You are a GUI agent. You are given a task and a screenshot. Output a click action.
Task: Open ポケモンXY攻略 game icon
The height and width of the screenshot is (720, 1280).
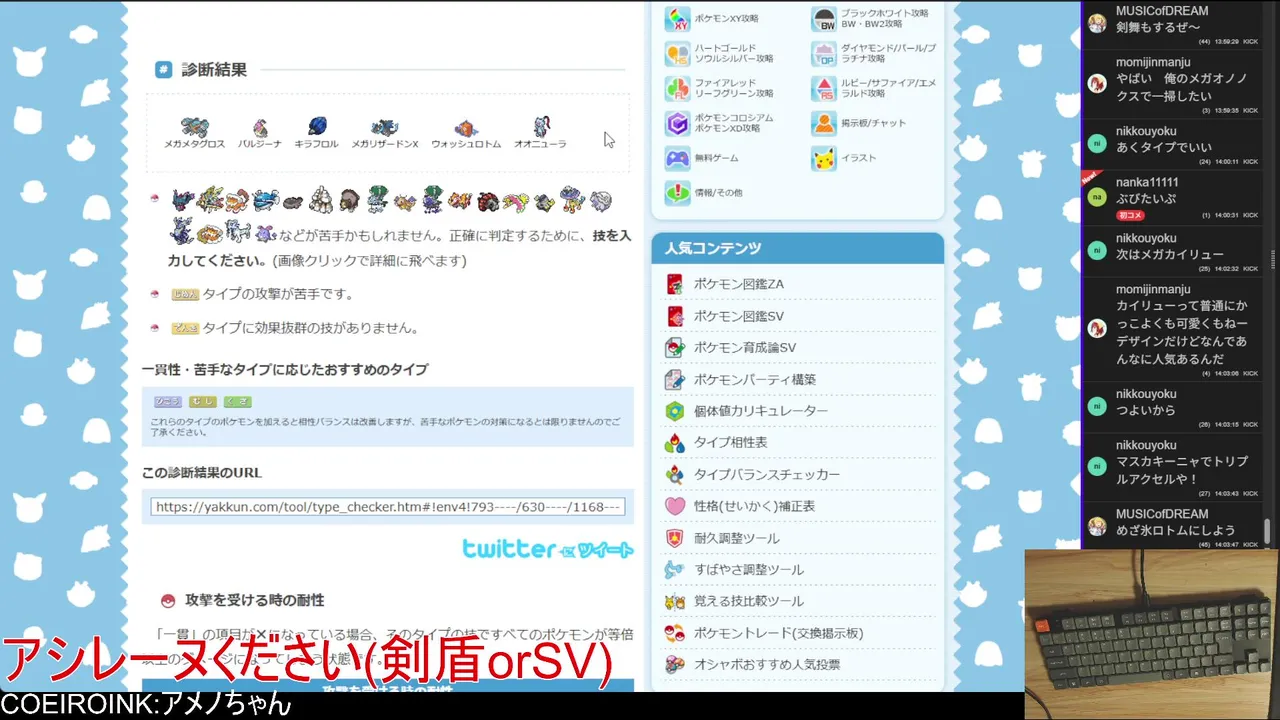678,19
